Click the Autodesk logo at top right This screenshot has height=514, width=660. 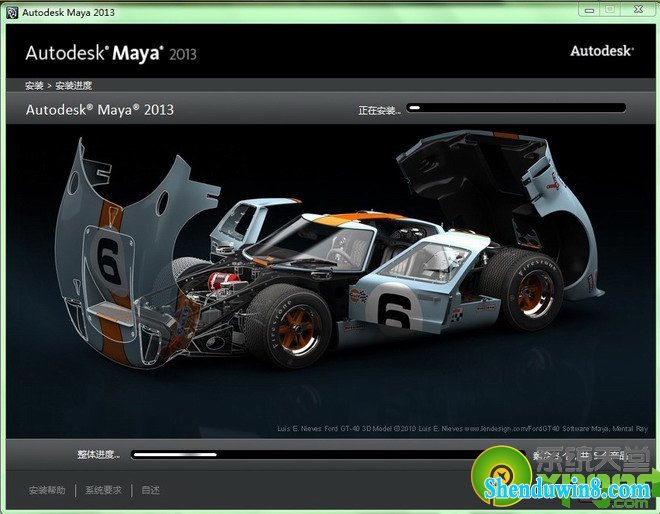pos(602,51)
